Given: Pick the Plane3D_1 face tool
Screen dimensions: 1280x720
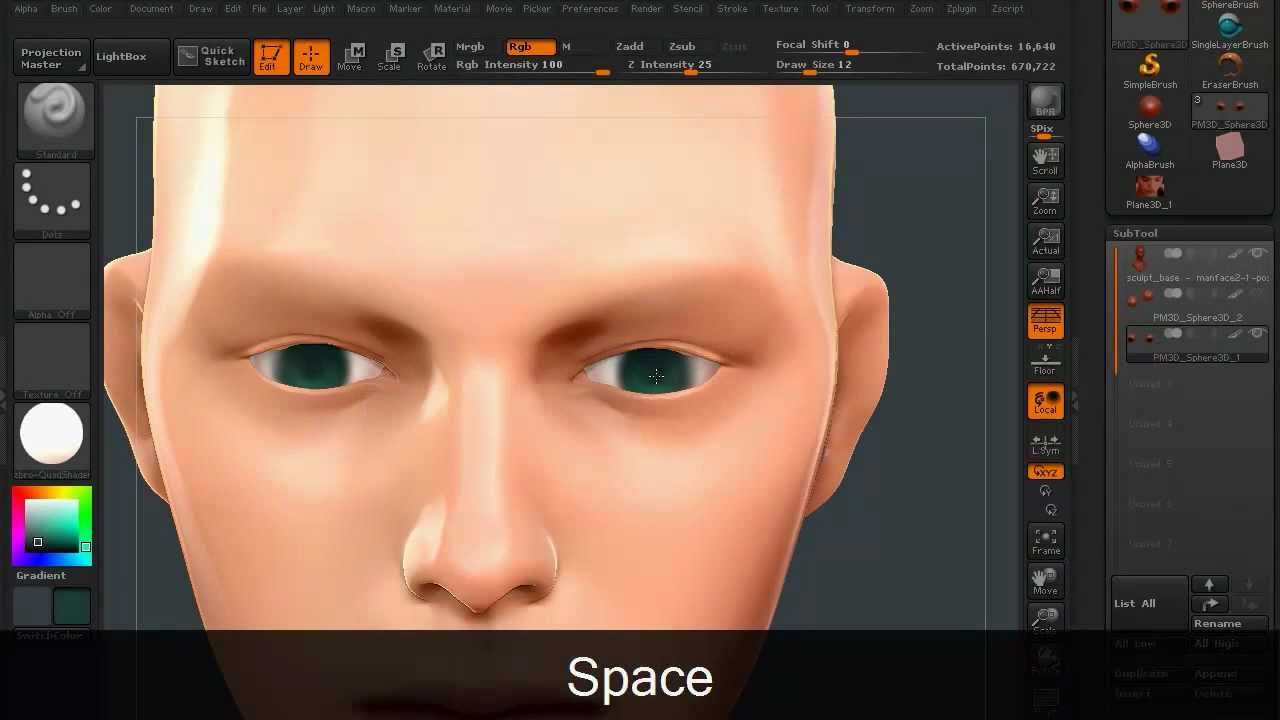Looking at the screenshot, I should pyautogui.click(x=1149, y=191).
